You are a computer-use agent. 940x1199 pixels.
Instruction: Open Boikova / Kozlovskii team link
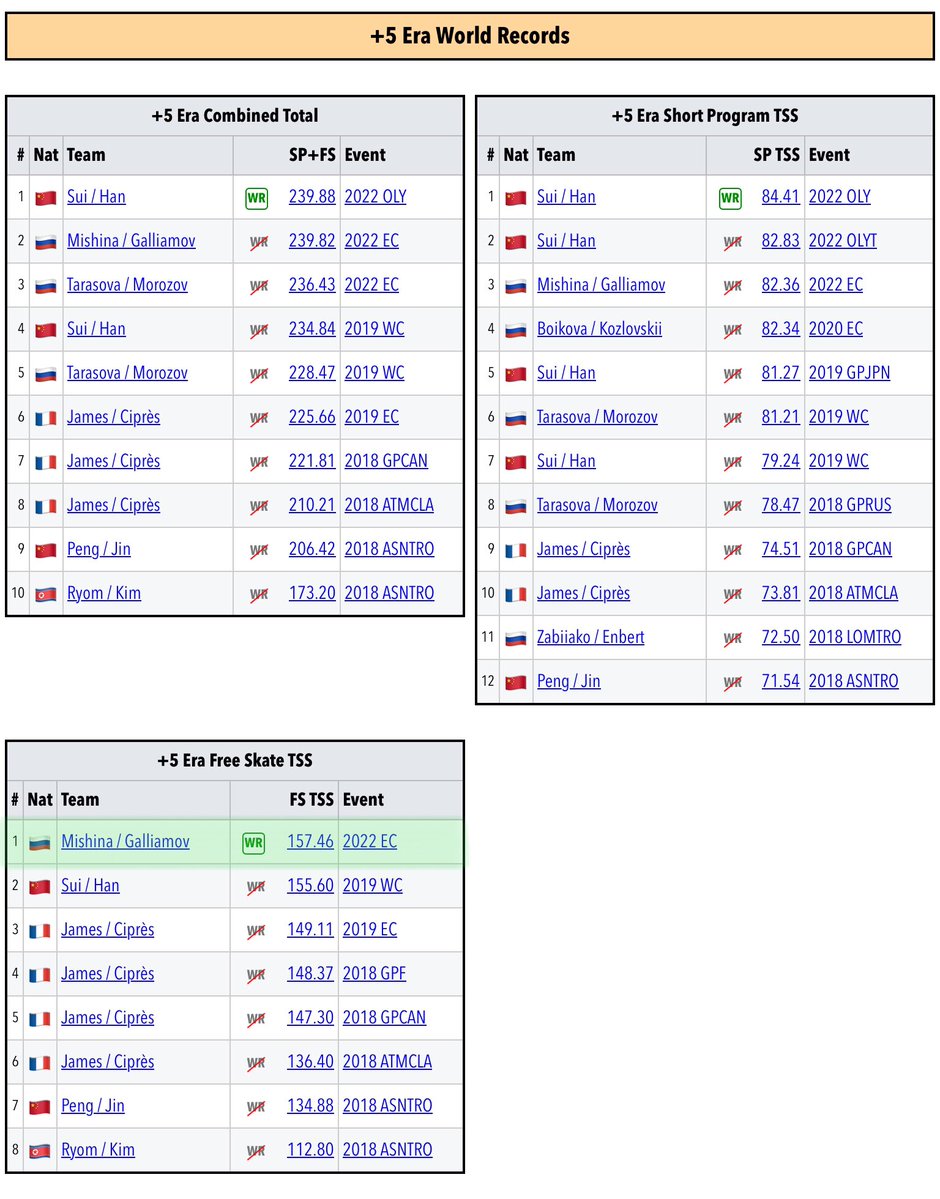click(600, 330)
